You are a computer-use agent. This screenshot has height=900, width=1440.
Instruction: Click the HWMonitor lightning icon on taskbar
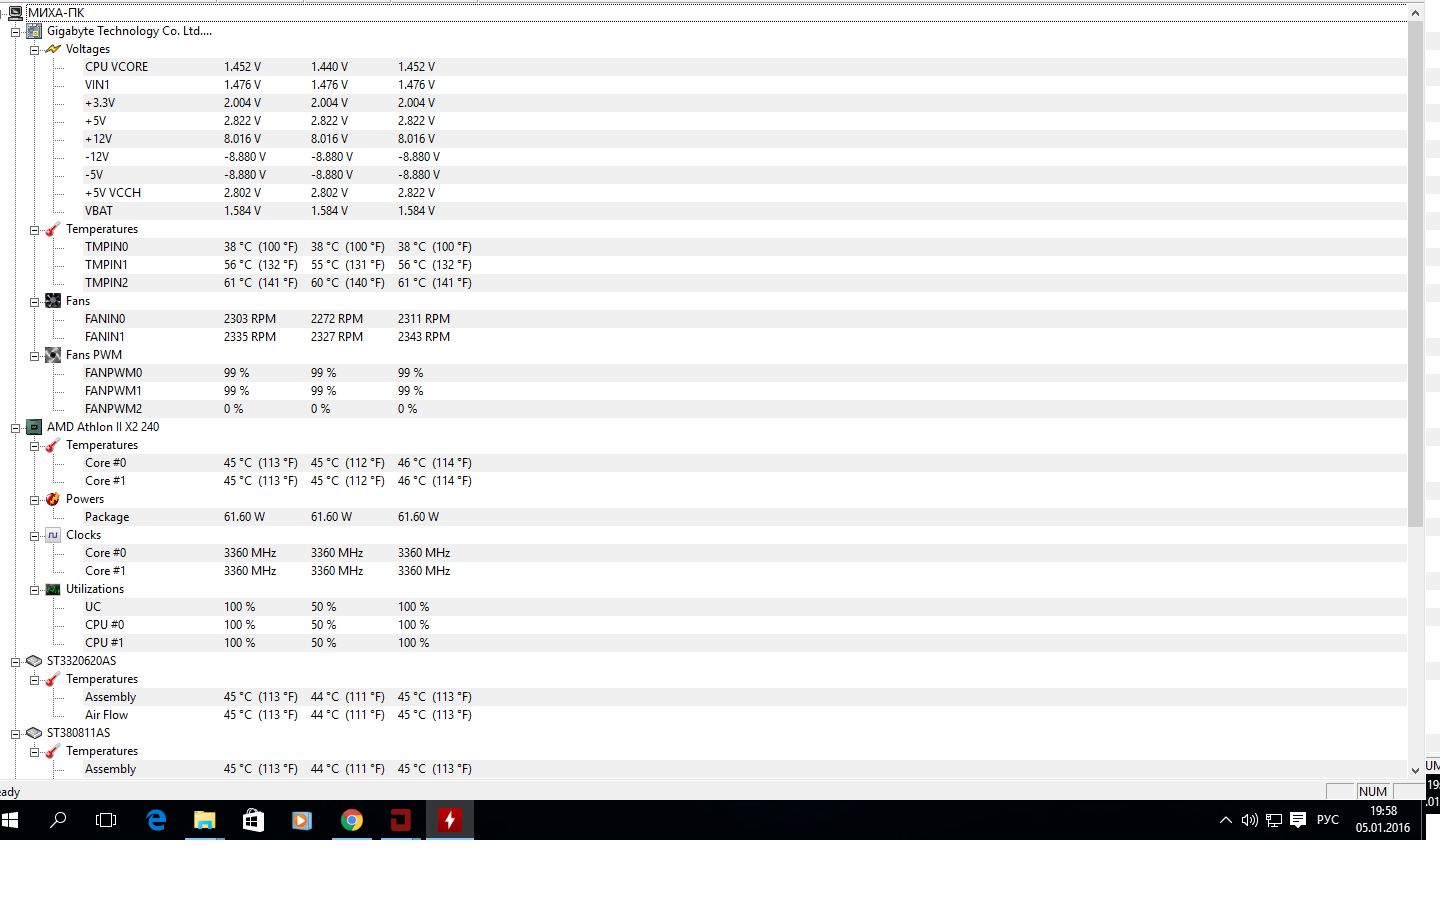click(x=450, y=820)
